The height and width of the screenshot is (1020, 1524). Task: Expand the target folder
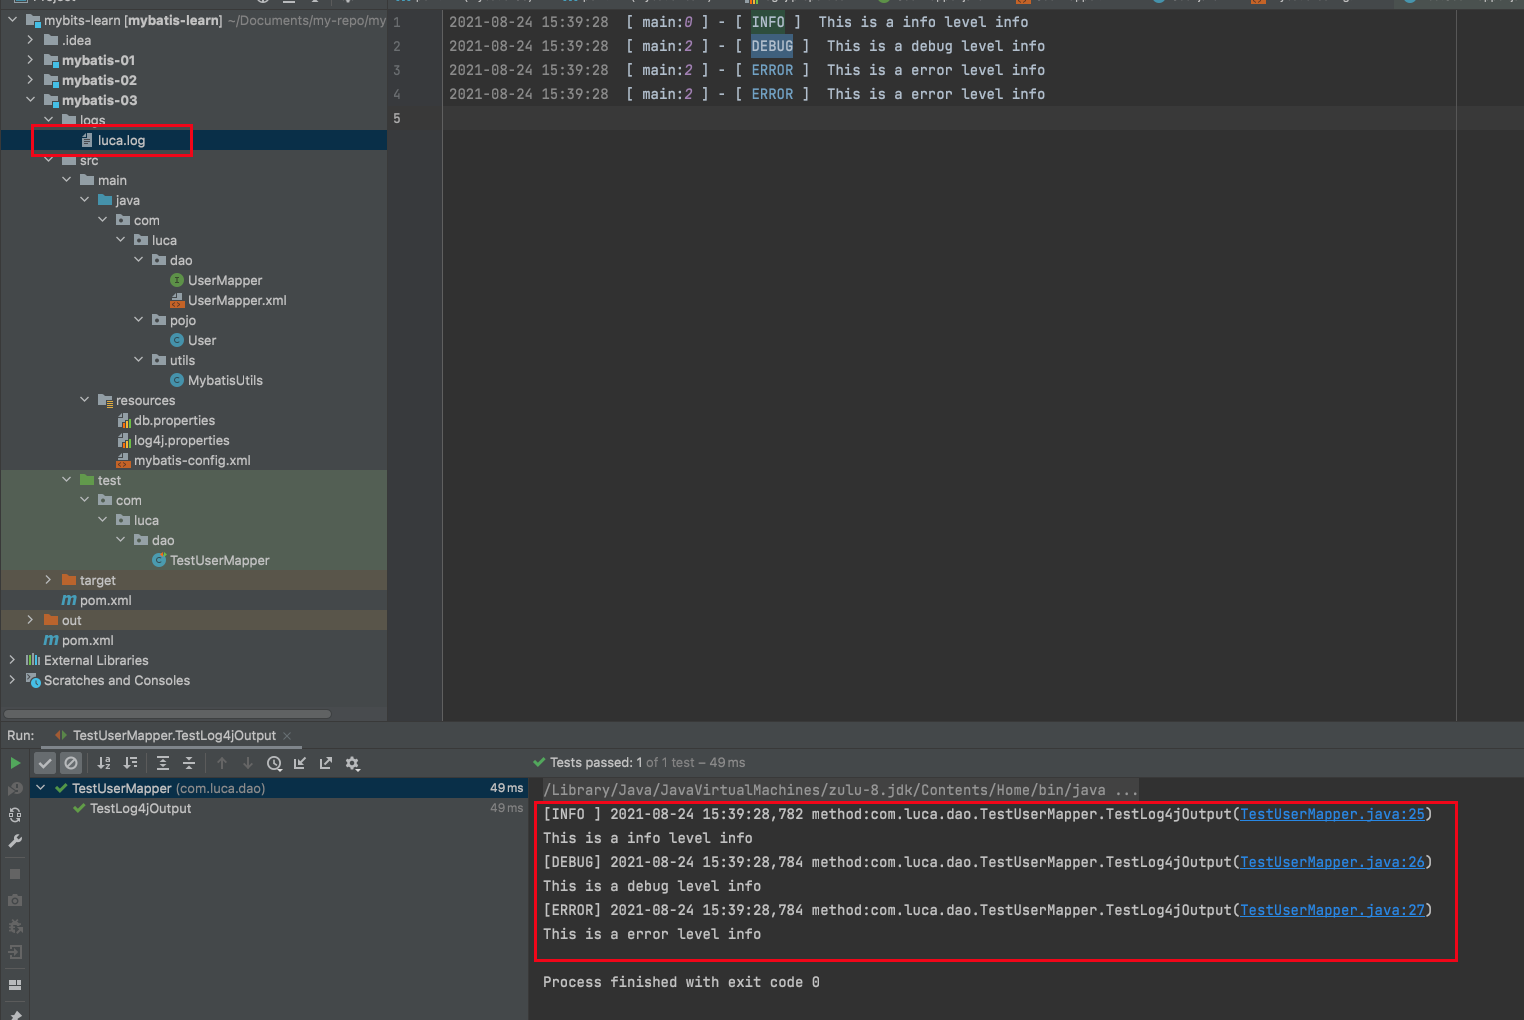[x=48, y=580]
